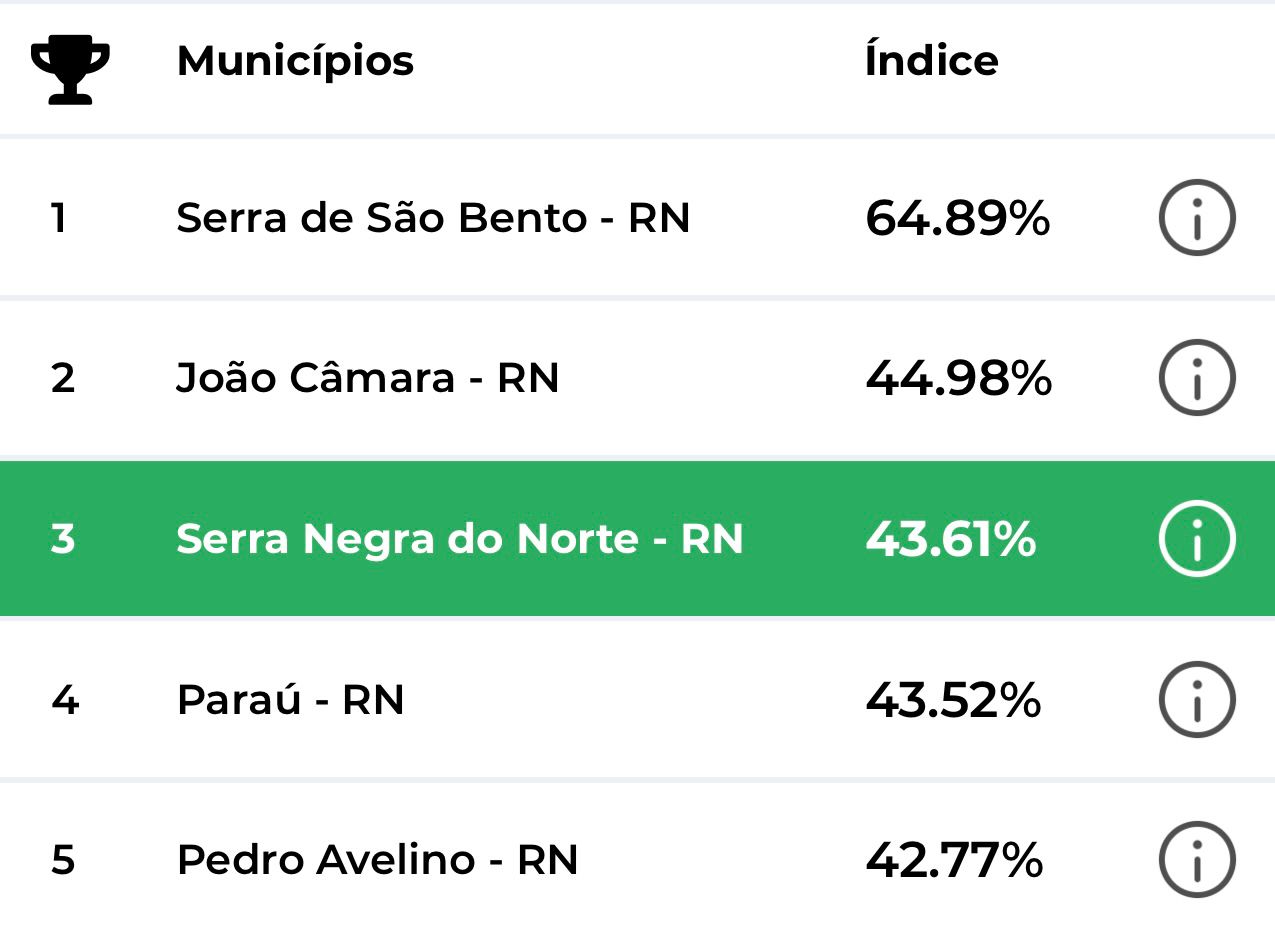Click the 64.89% index value
The height and width of the screenshot is (937, 1275).
tap(957, 218)
